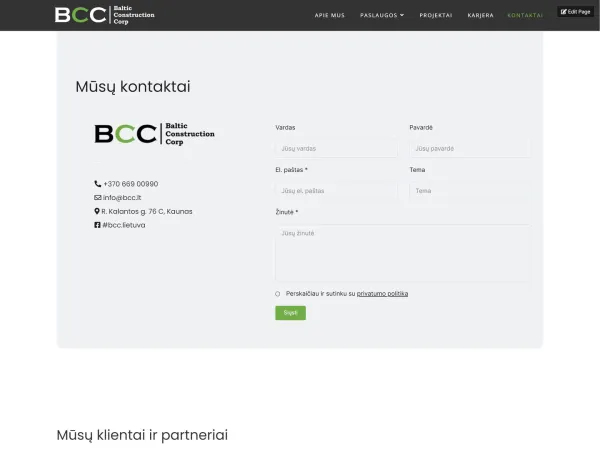Click the envelope icon beside info@bcc.lt

point(98,198)
